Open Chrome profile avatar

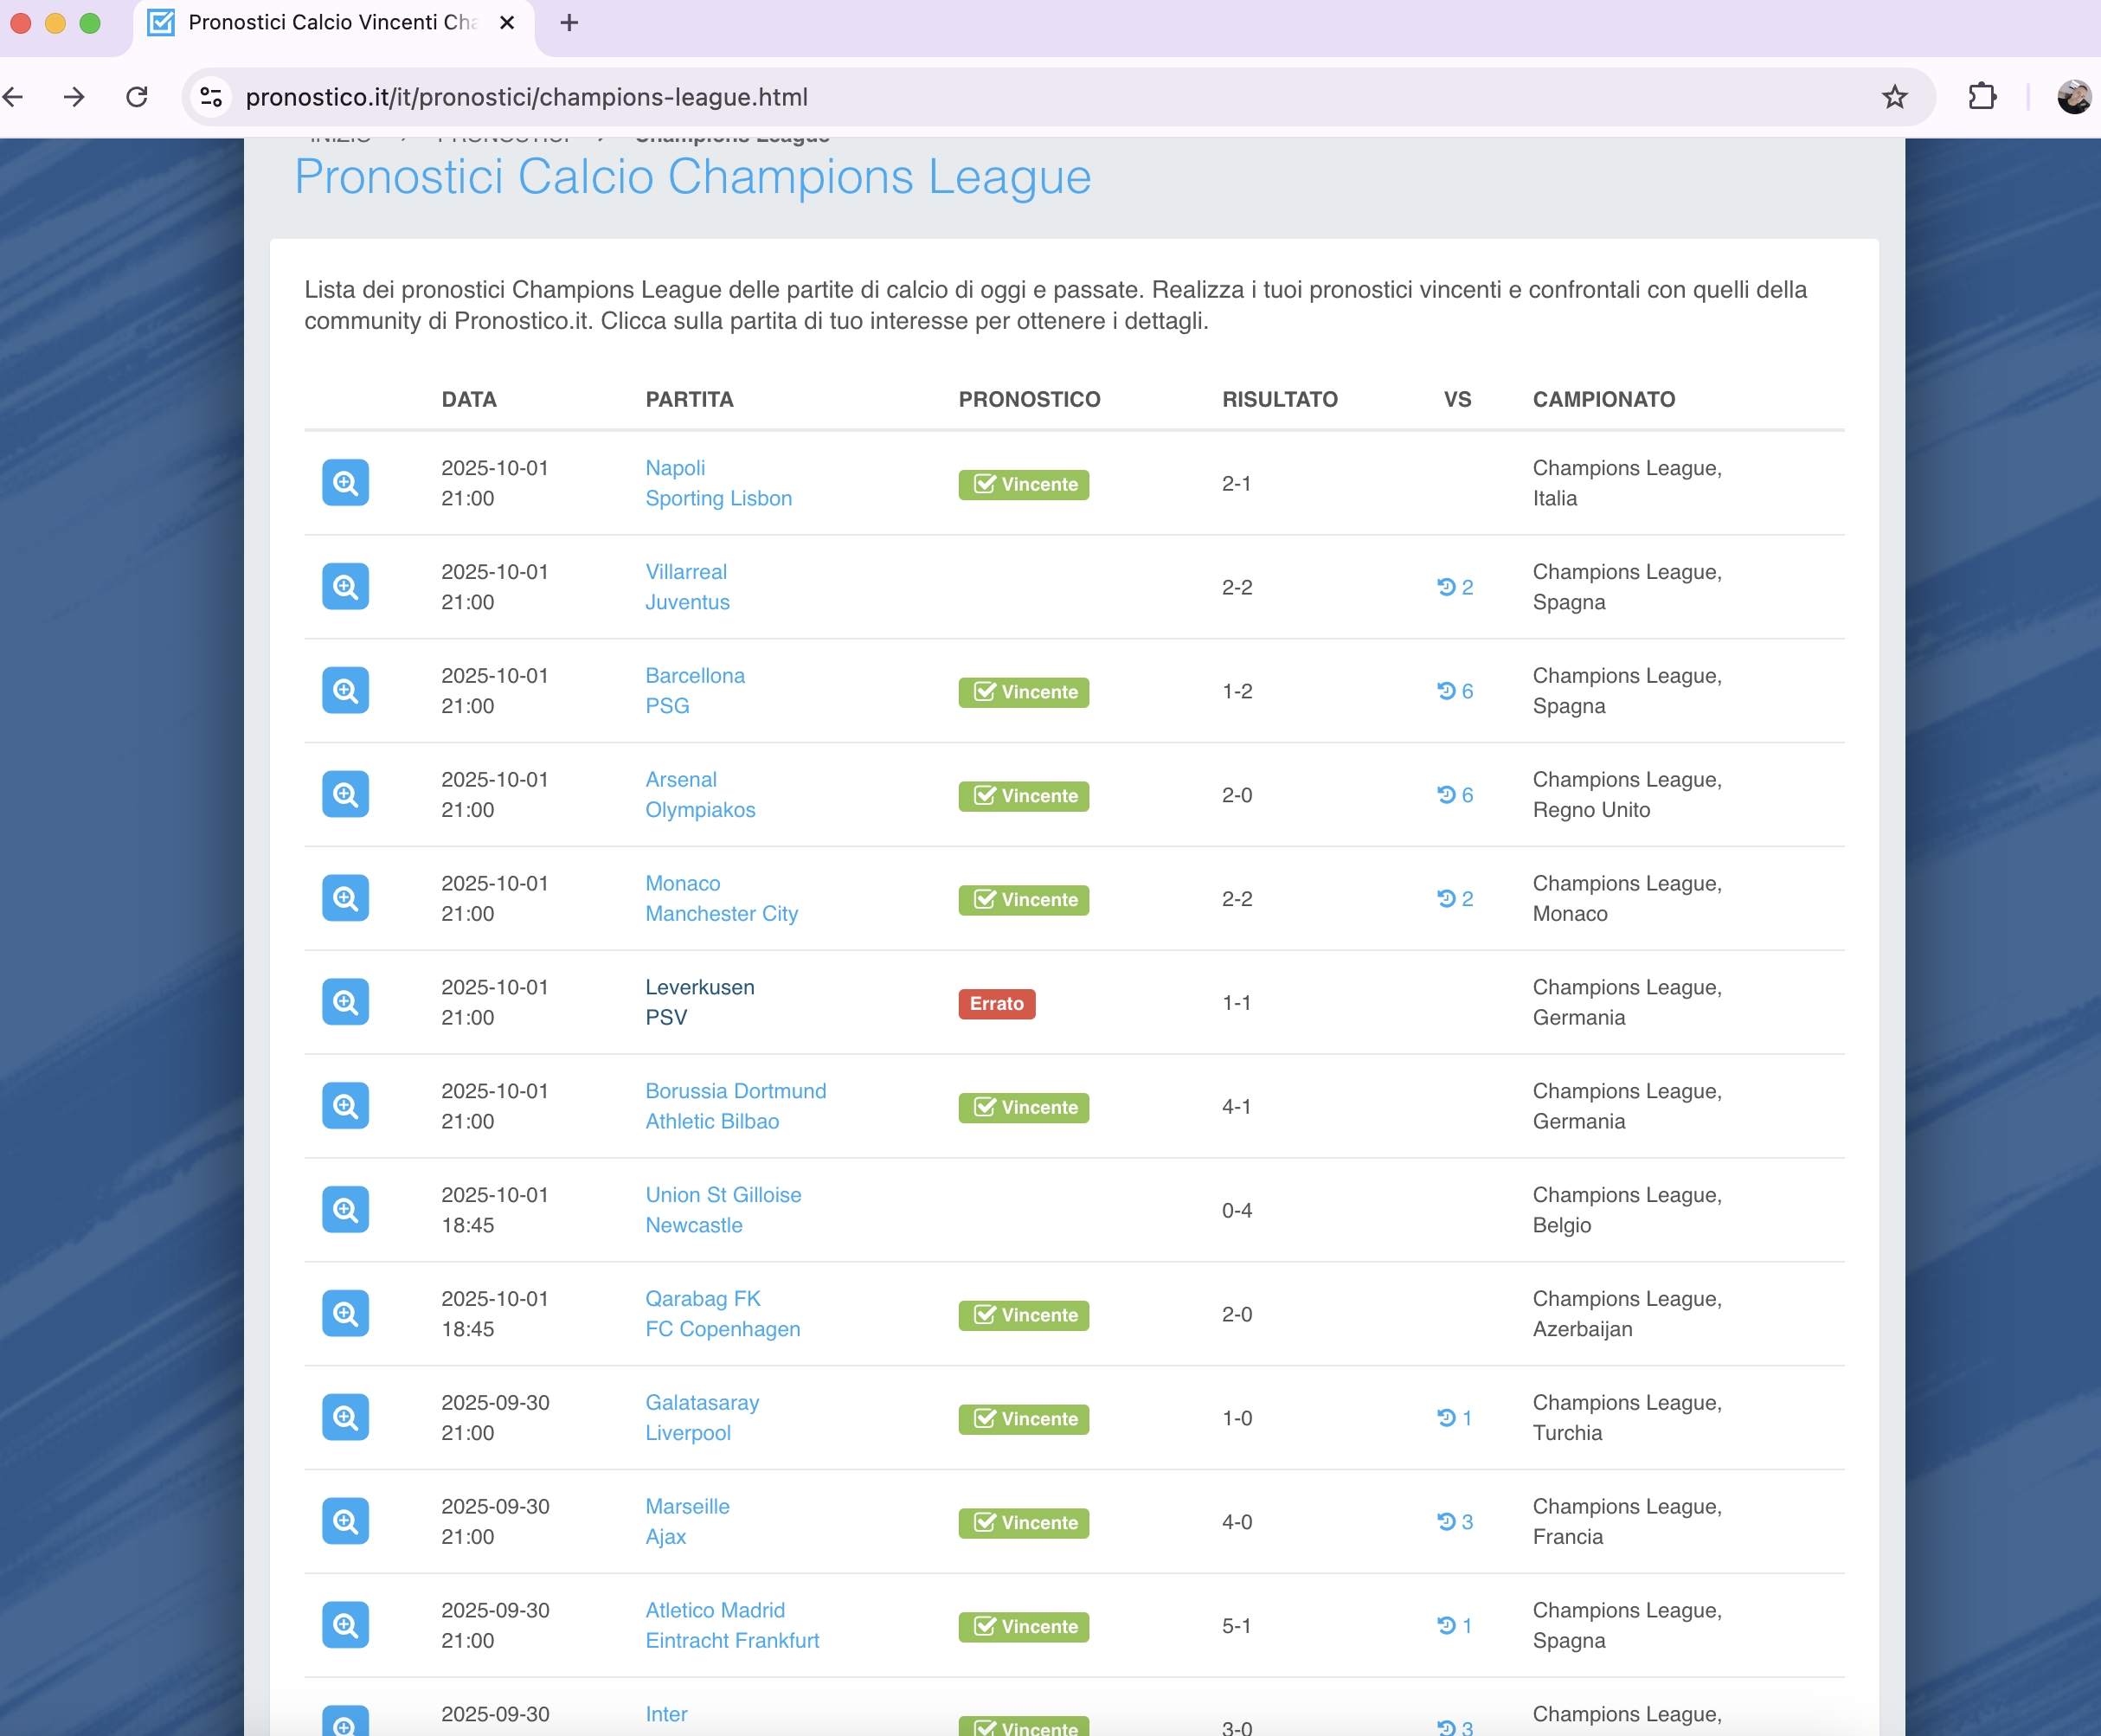point(2073,97)
